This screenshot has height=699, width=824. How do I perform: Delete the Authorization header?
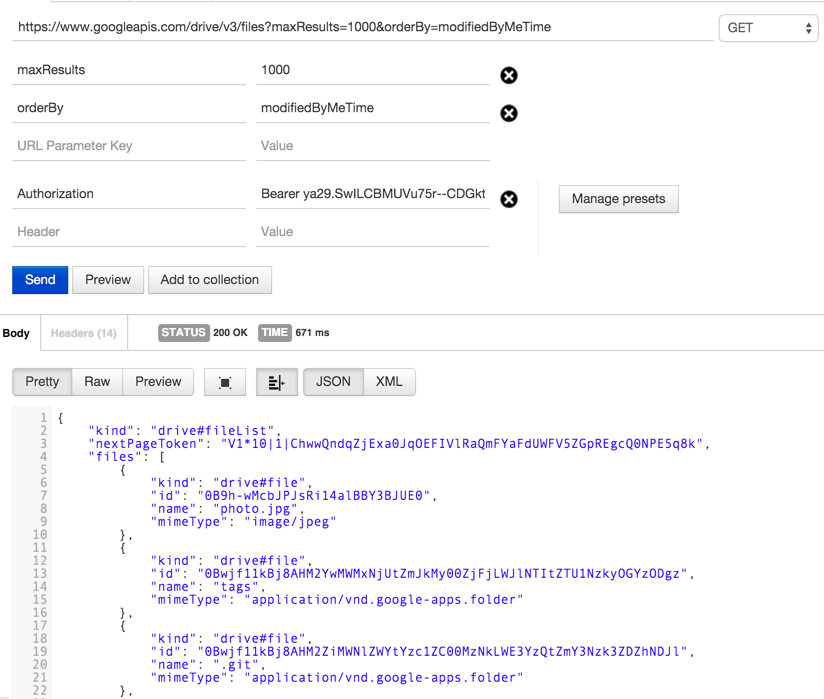[x=509, y=199]
